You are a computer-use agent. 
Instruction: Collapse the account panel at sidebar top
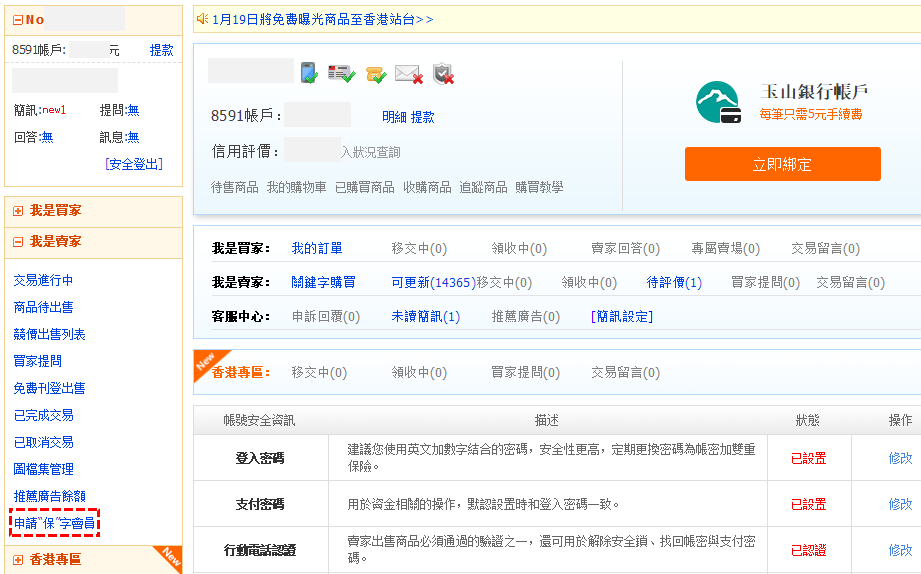point(17,20)
